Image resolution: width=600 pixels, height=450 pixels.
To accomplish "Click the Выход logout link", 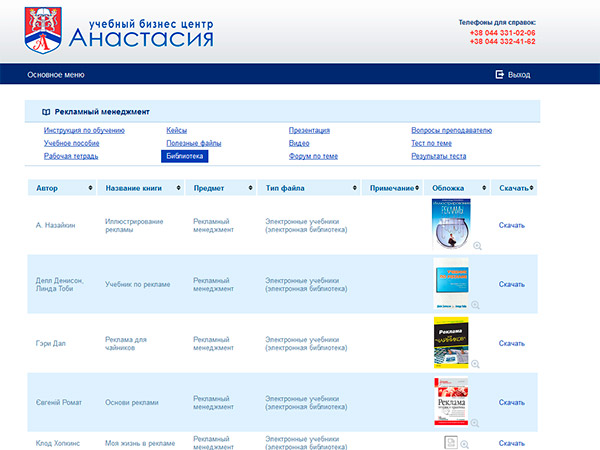I will coord(519,75).
